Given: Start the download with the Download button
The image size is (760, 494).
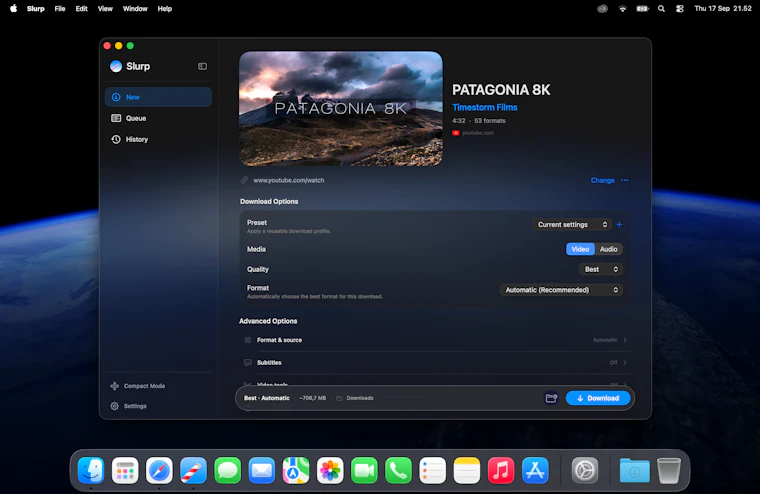Looking at the screenshot, I should pos(598,398).
